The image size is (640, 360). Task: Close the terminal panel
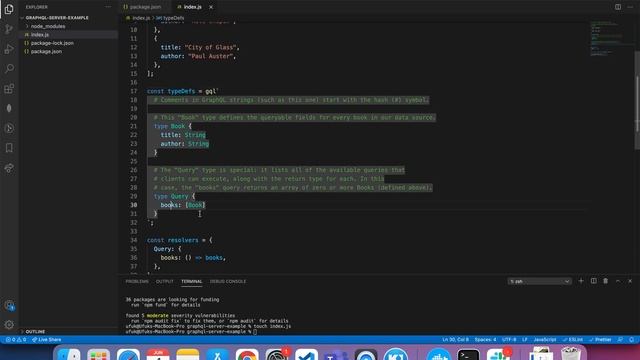point(630,281)
